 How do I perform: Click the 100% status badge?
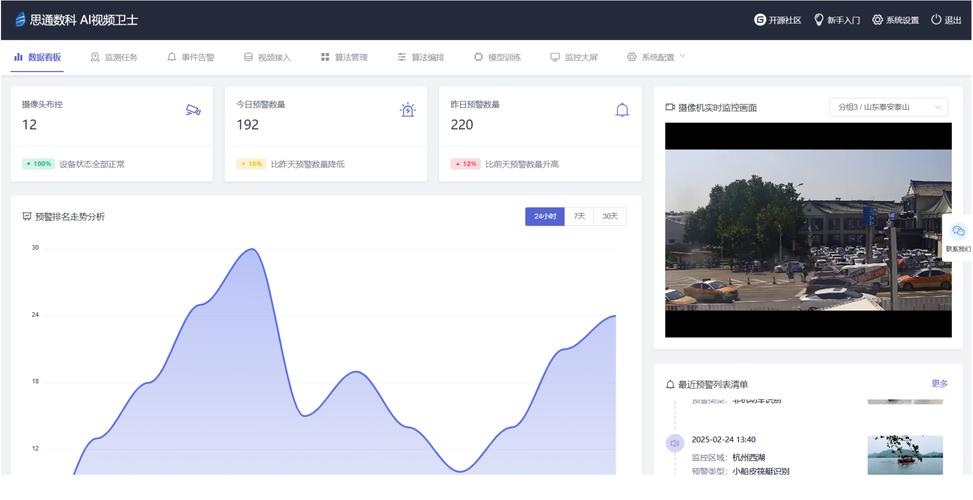pos(38,164)
